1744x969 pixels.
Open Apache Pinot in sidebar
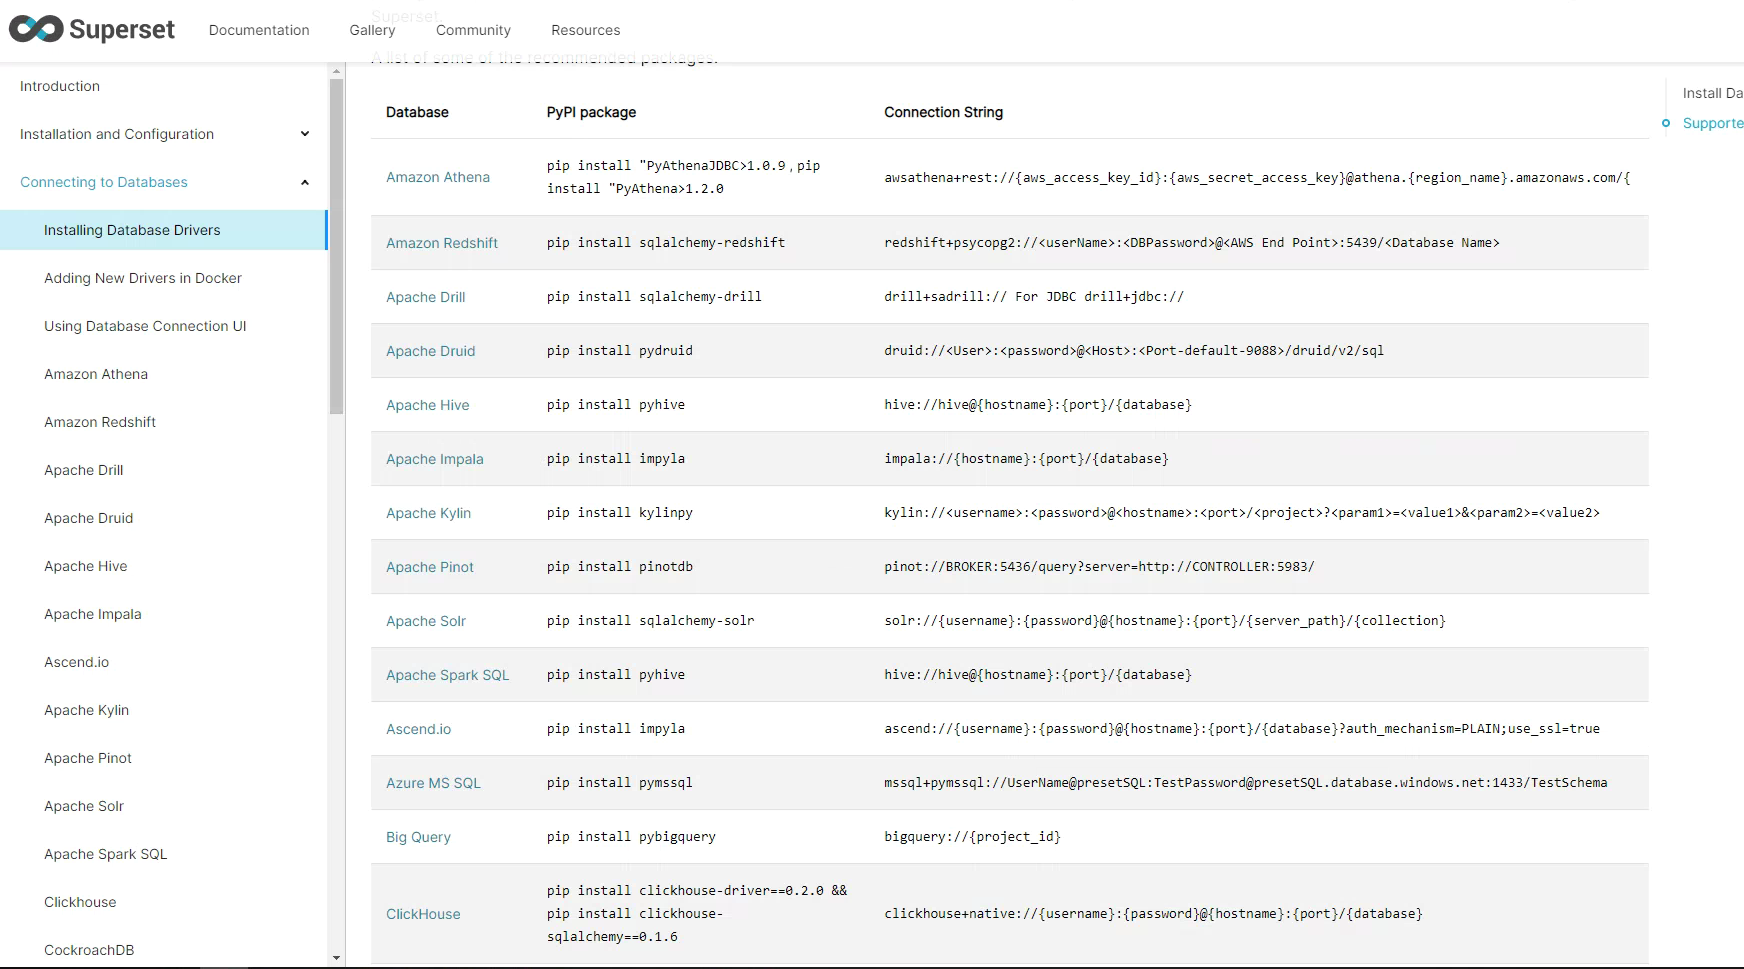88,758
